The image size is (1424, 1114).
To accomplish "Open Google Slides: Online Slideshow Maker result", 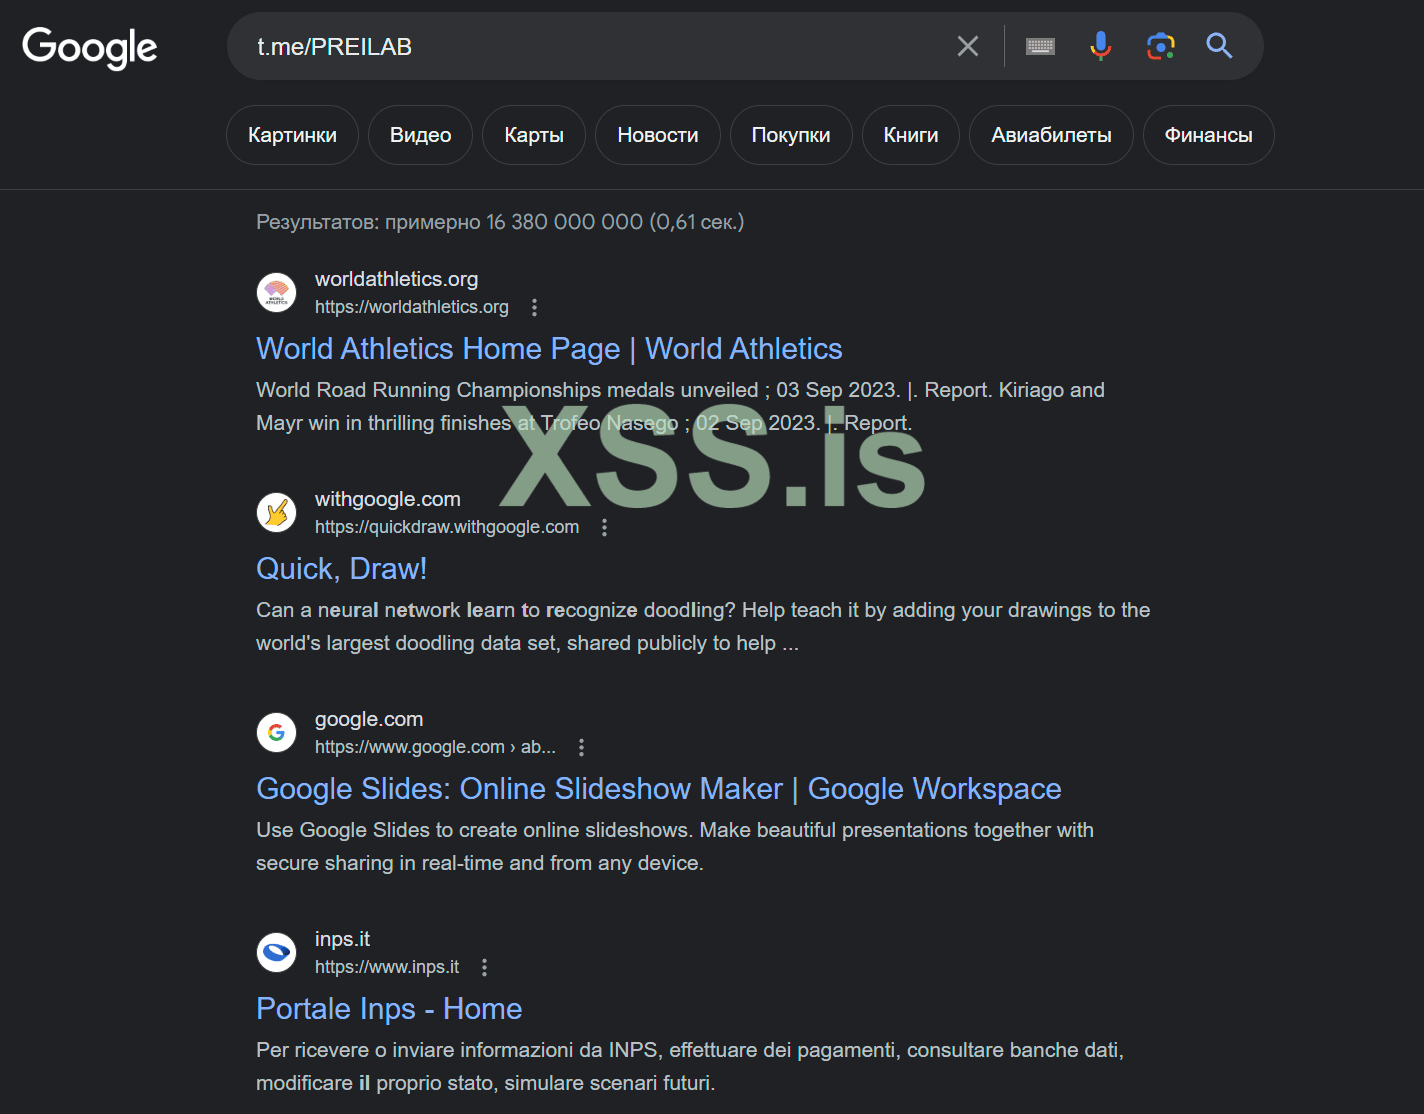I will [659, 788].
